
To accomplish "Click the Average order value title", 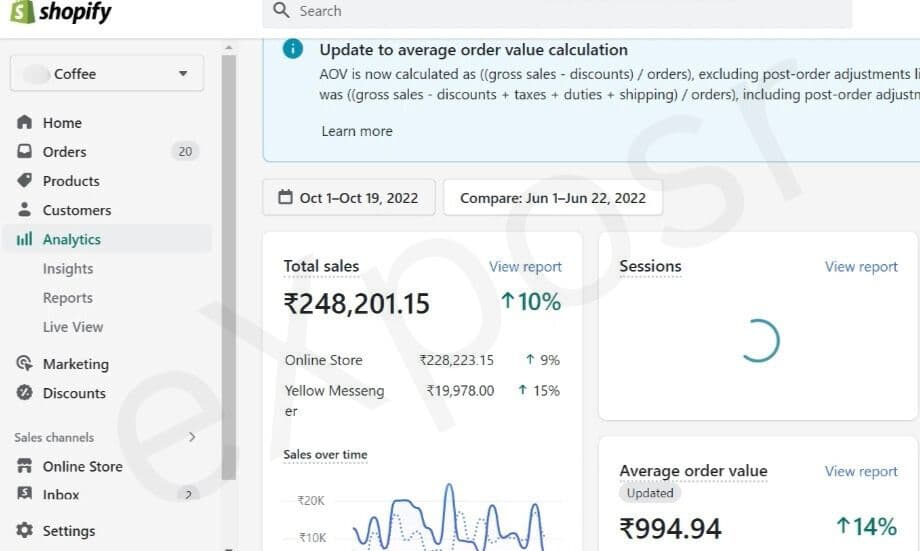I will (x=694, y=471).
